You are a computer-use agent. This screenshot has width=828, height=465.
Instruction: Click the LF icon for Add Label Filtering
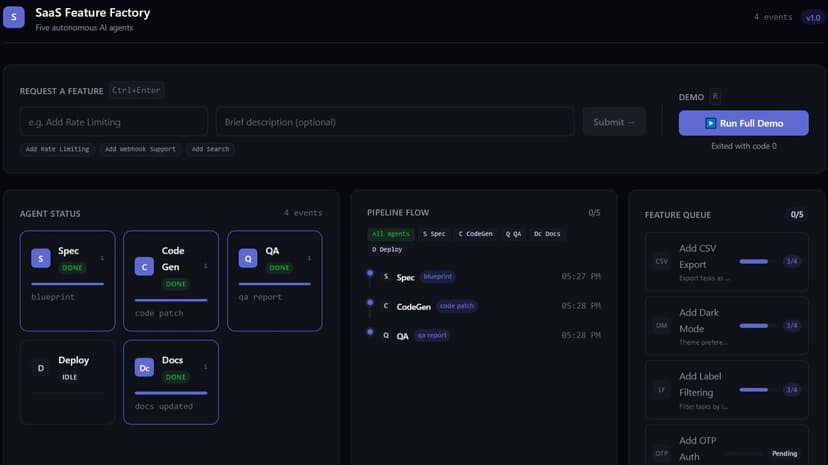(x=662, y=390)
